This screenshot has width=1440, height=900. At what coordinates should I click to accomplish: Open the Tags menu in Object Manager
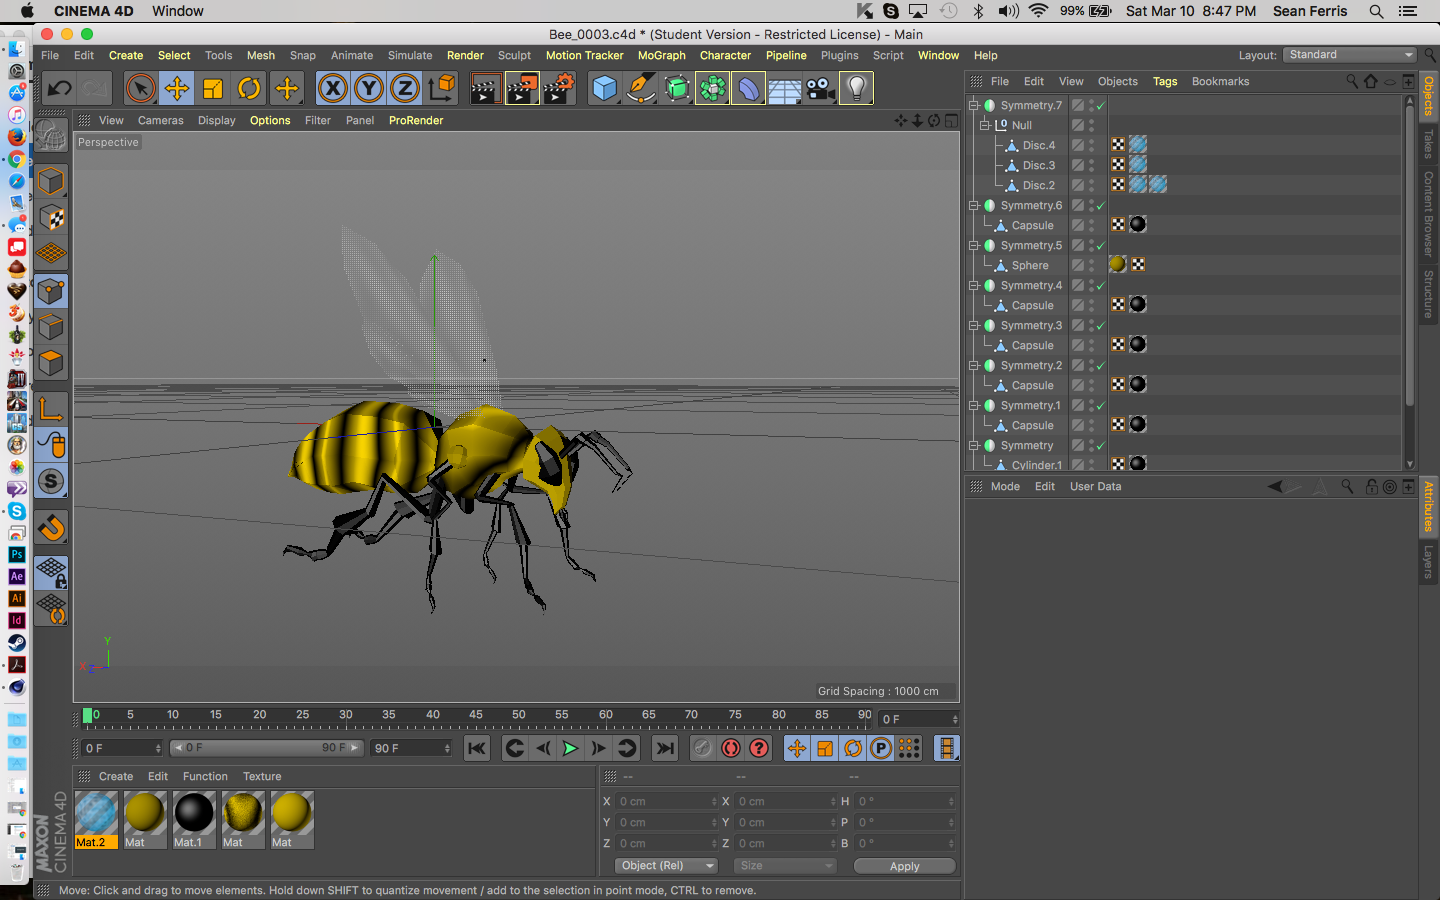(1164, 82)
